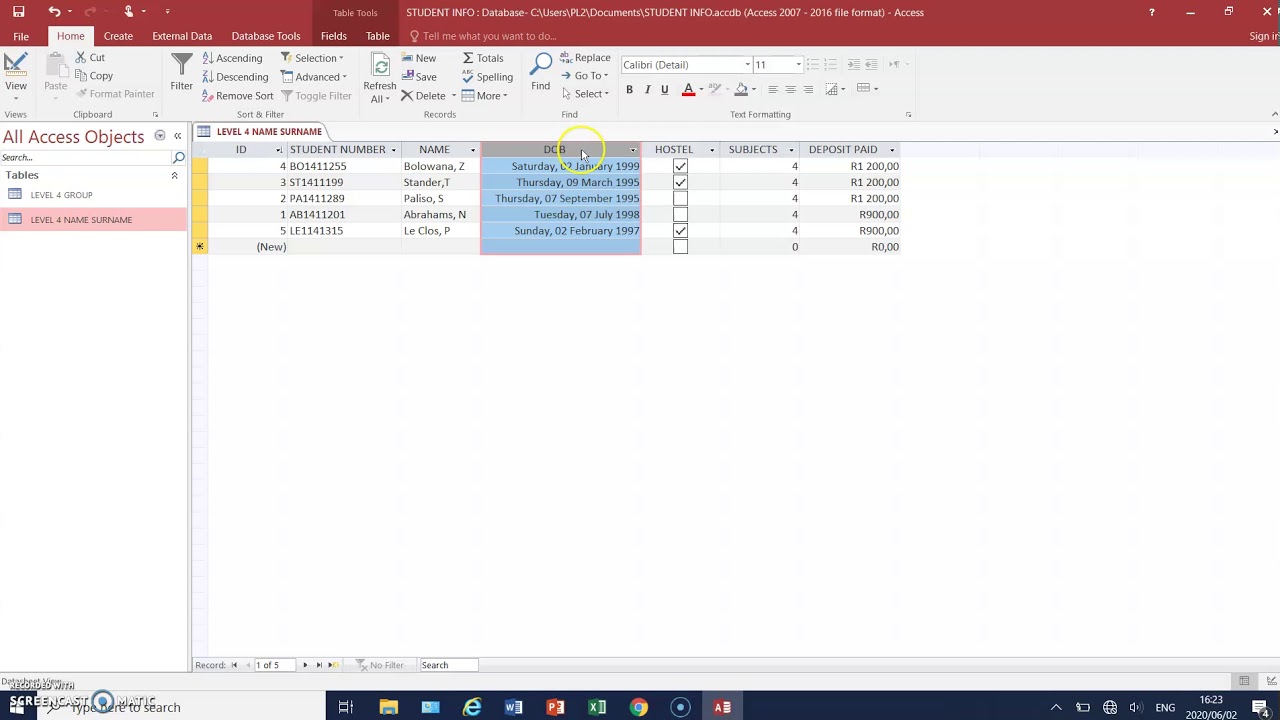Image resolution: width=1280 pixels, height=720 pixels.
Task: Open the background fill color arrow
Action: [754, 90]
